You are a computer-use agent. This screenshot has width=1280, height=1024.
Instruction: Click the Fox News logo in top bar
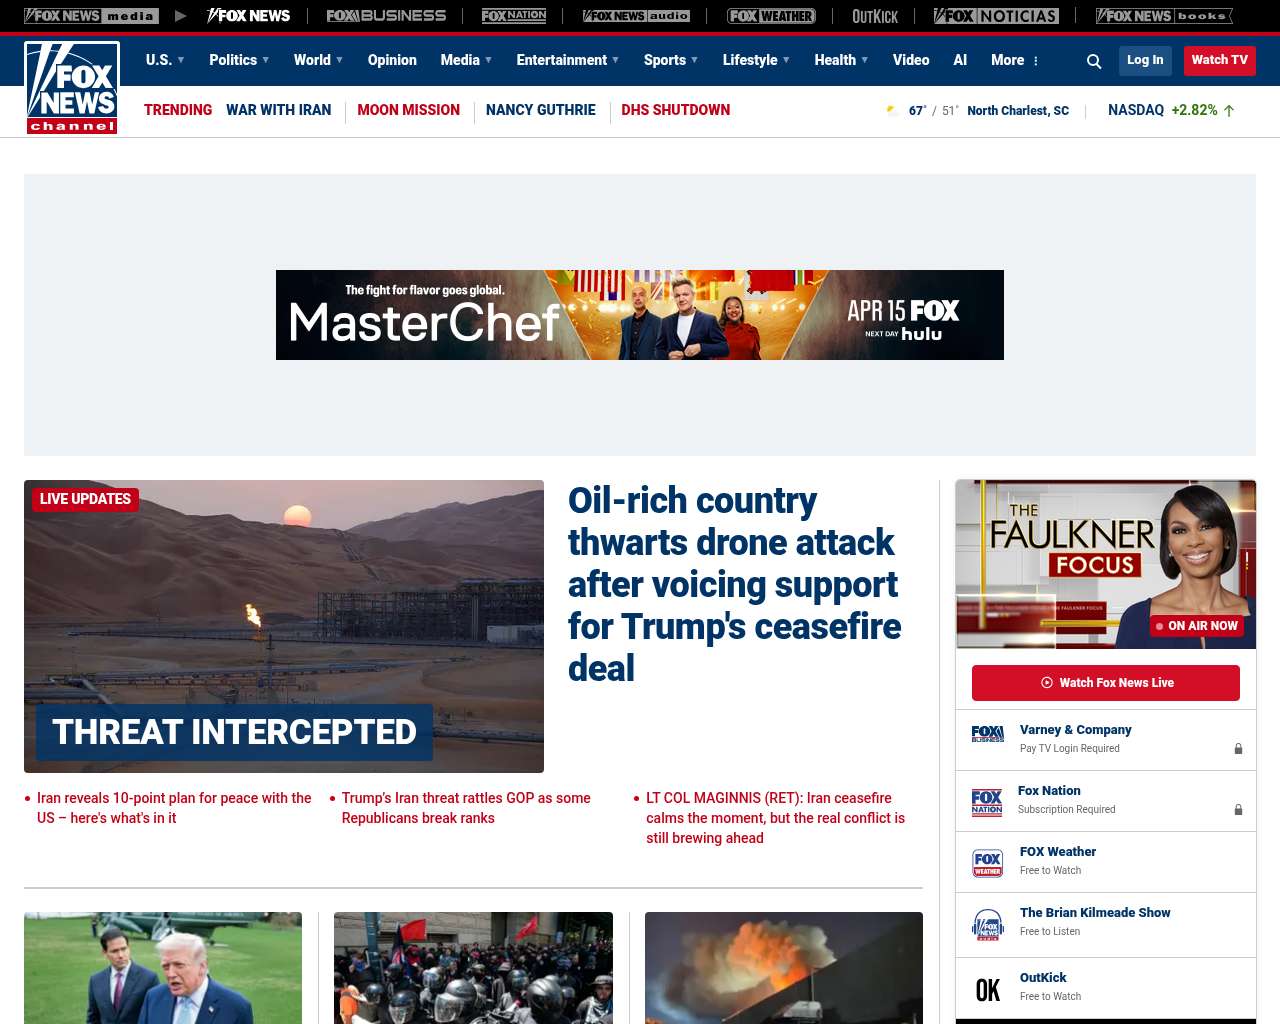point(248,16)
